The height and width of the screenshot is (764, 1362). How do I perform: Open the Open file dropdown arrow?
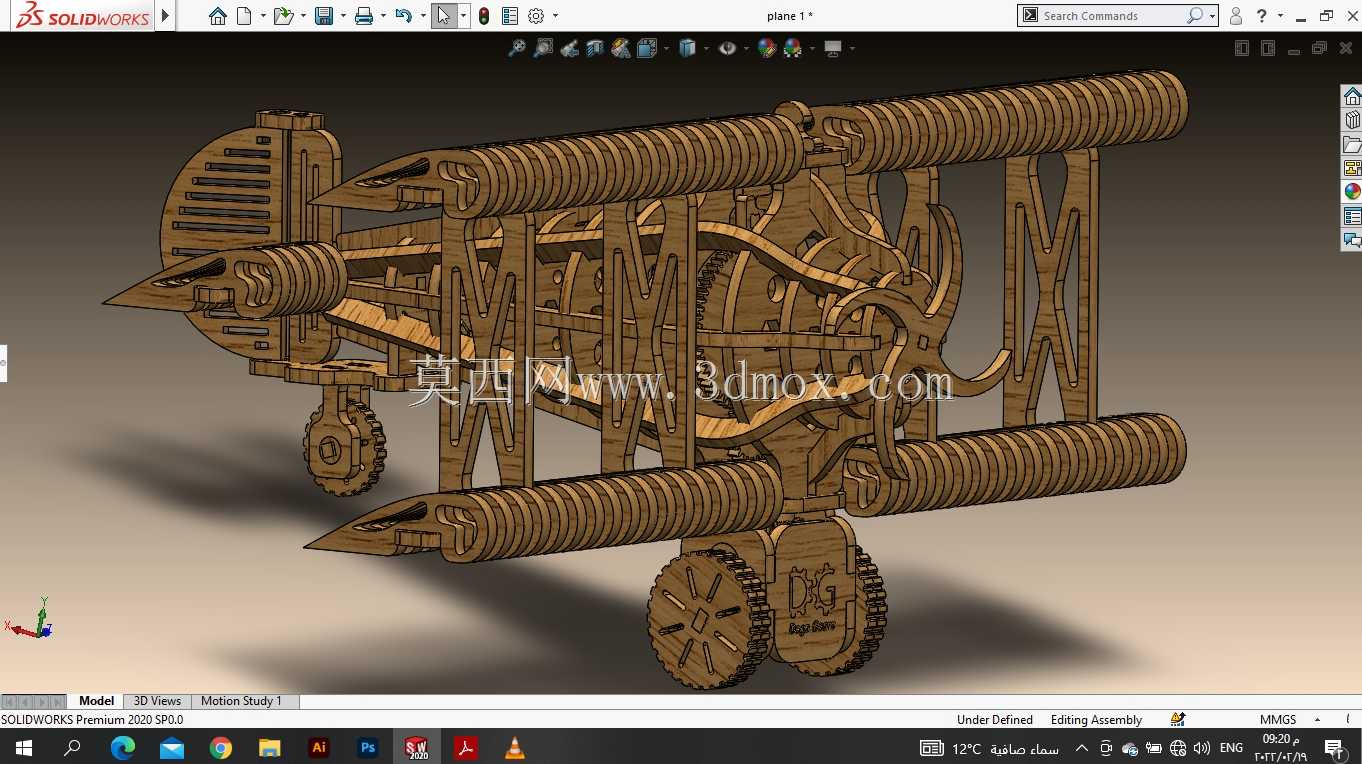(303, 16)
